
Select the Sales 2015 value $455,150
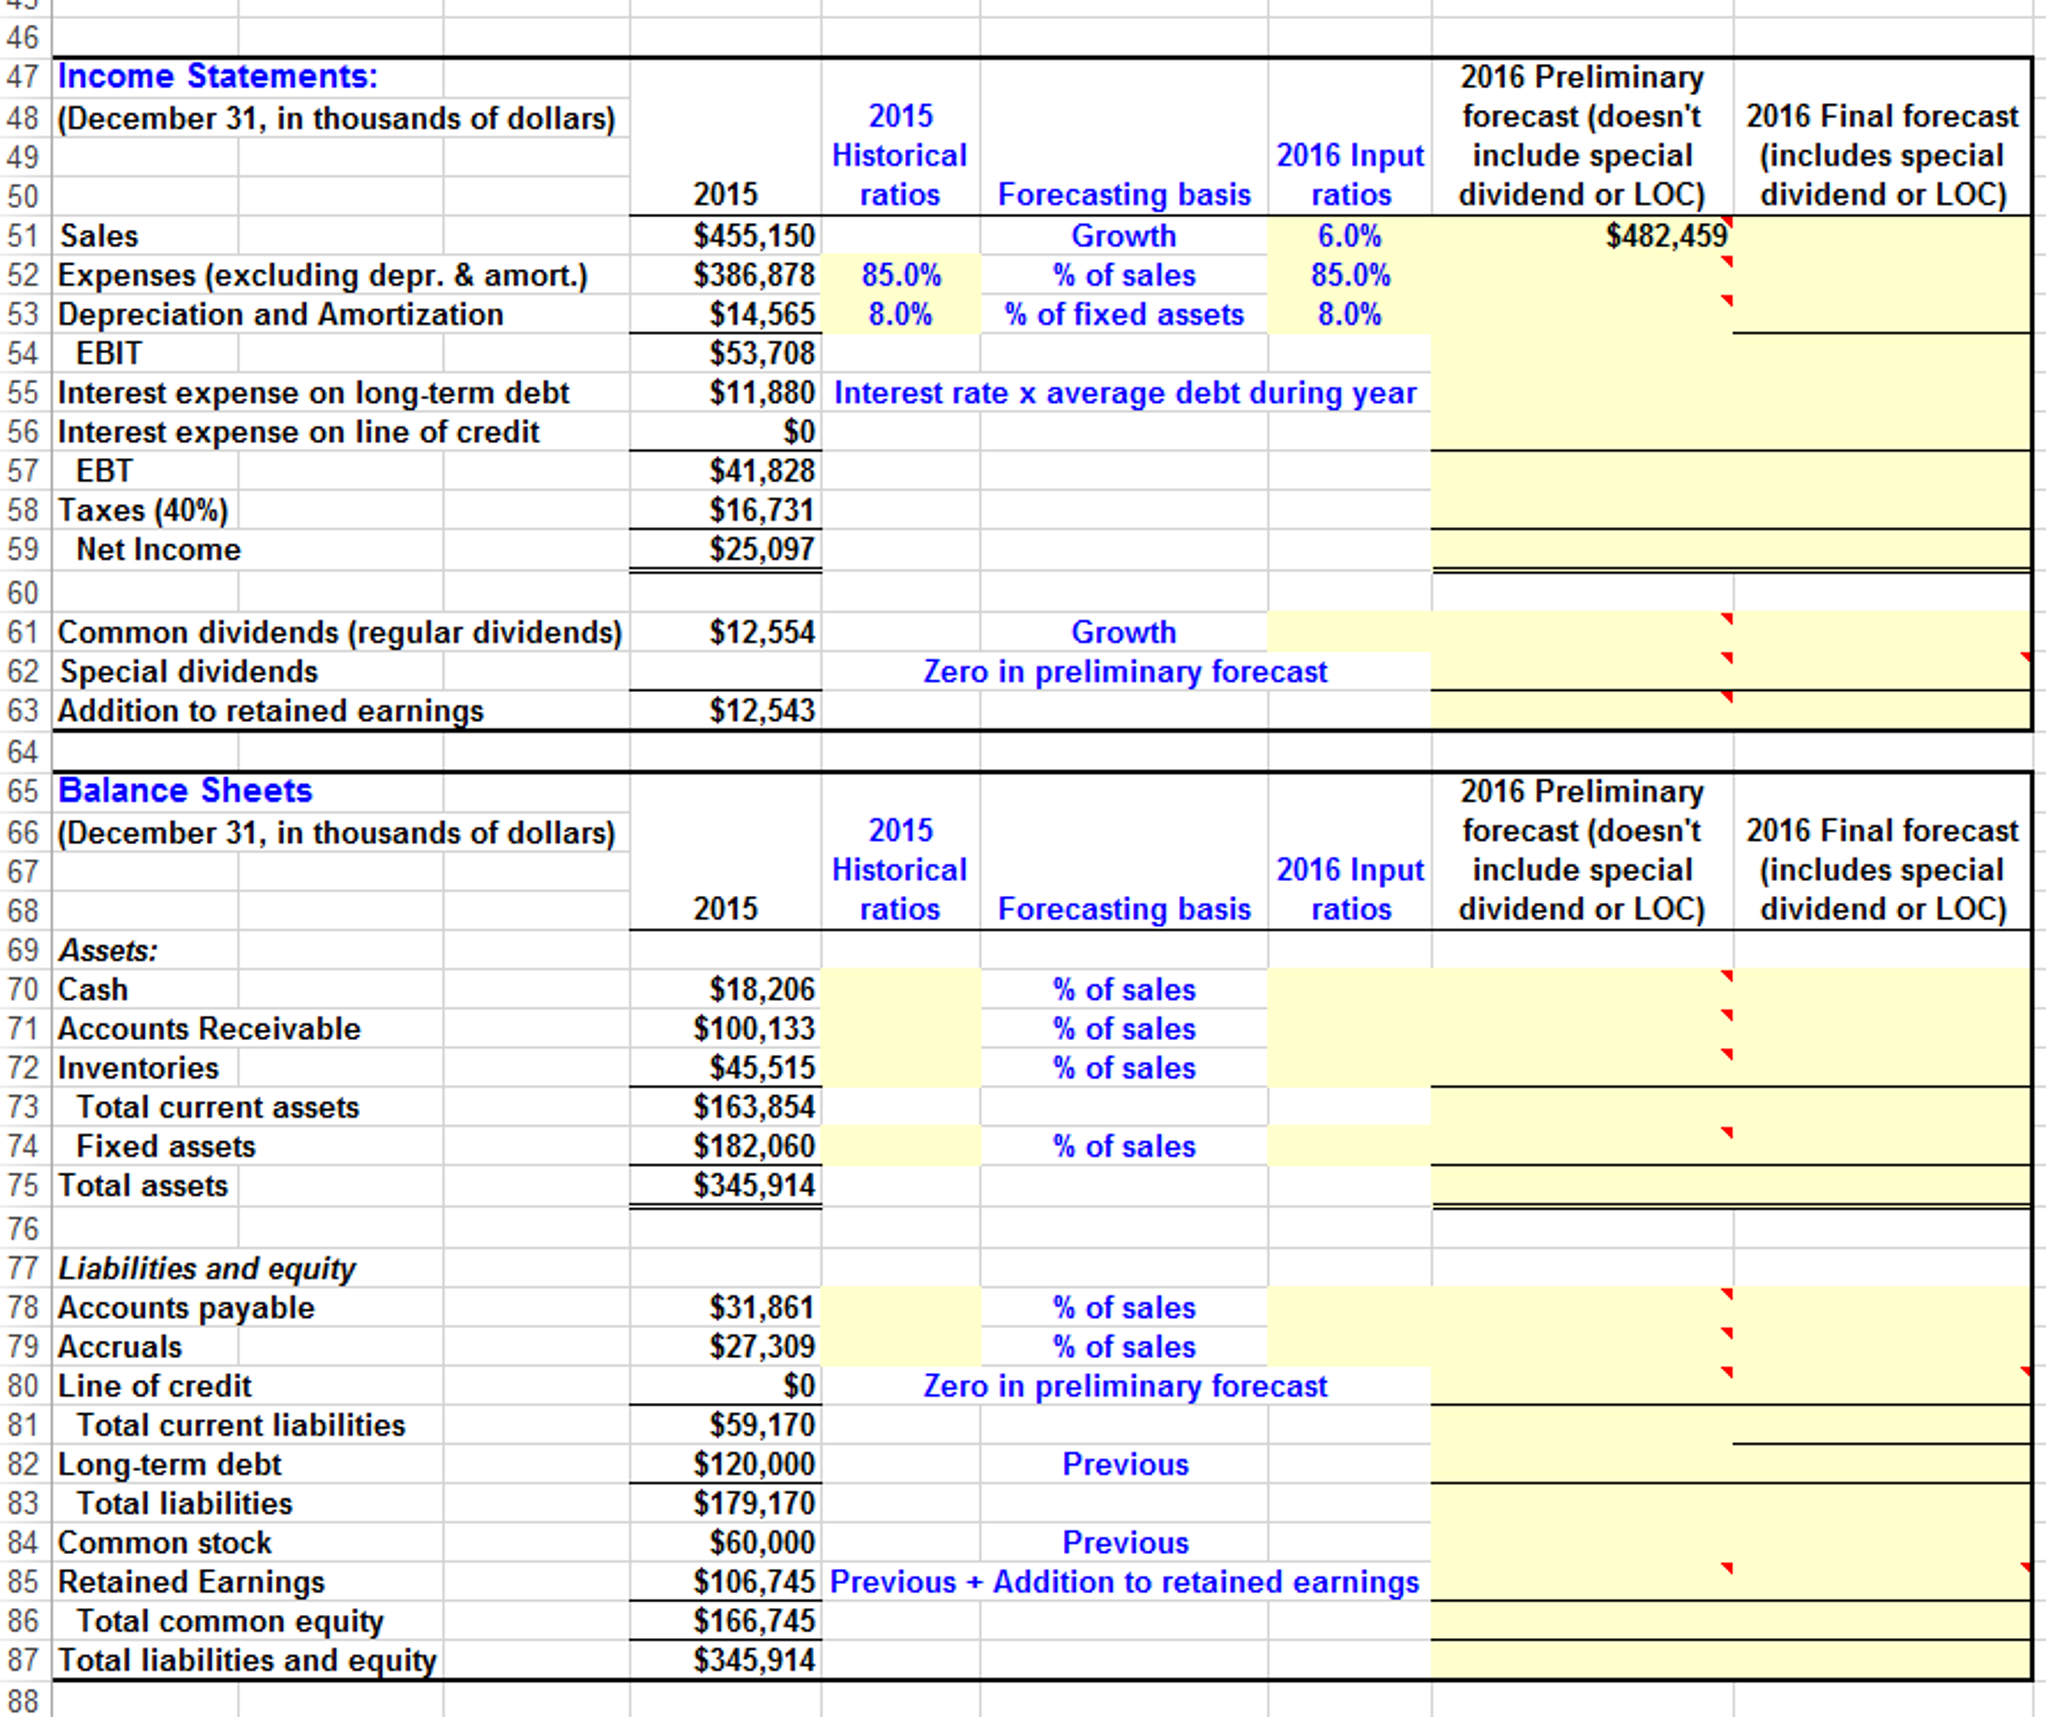click(x=754, y=236)
